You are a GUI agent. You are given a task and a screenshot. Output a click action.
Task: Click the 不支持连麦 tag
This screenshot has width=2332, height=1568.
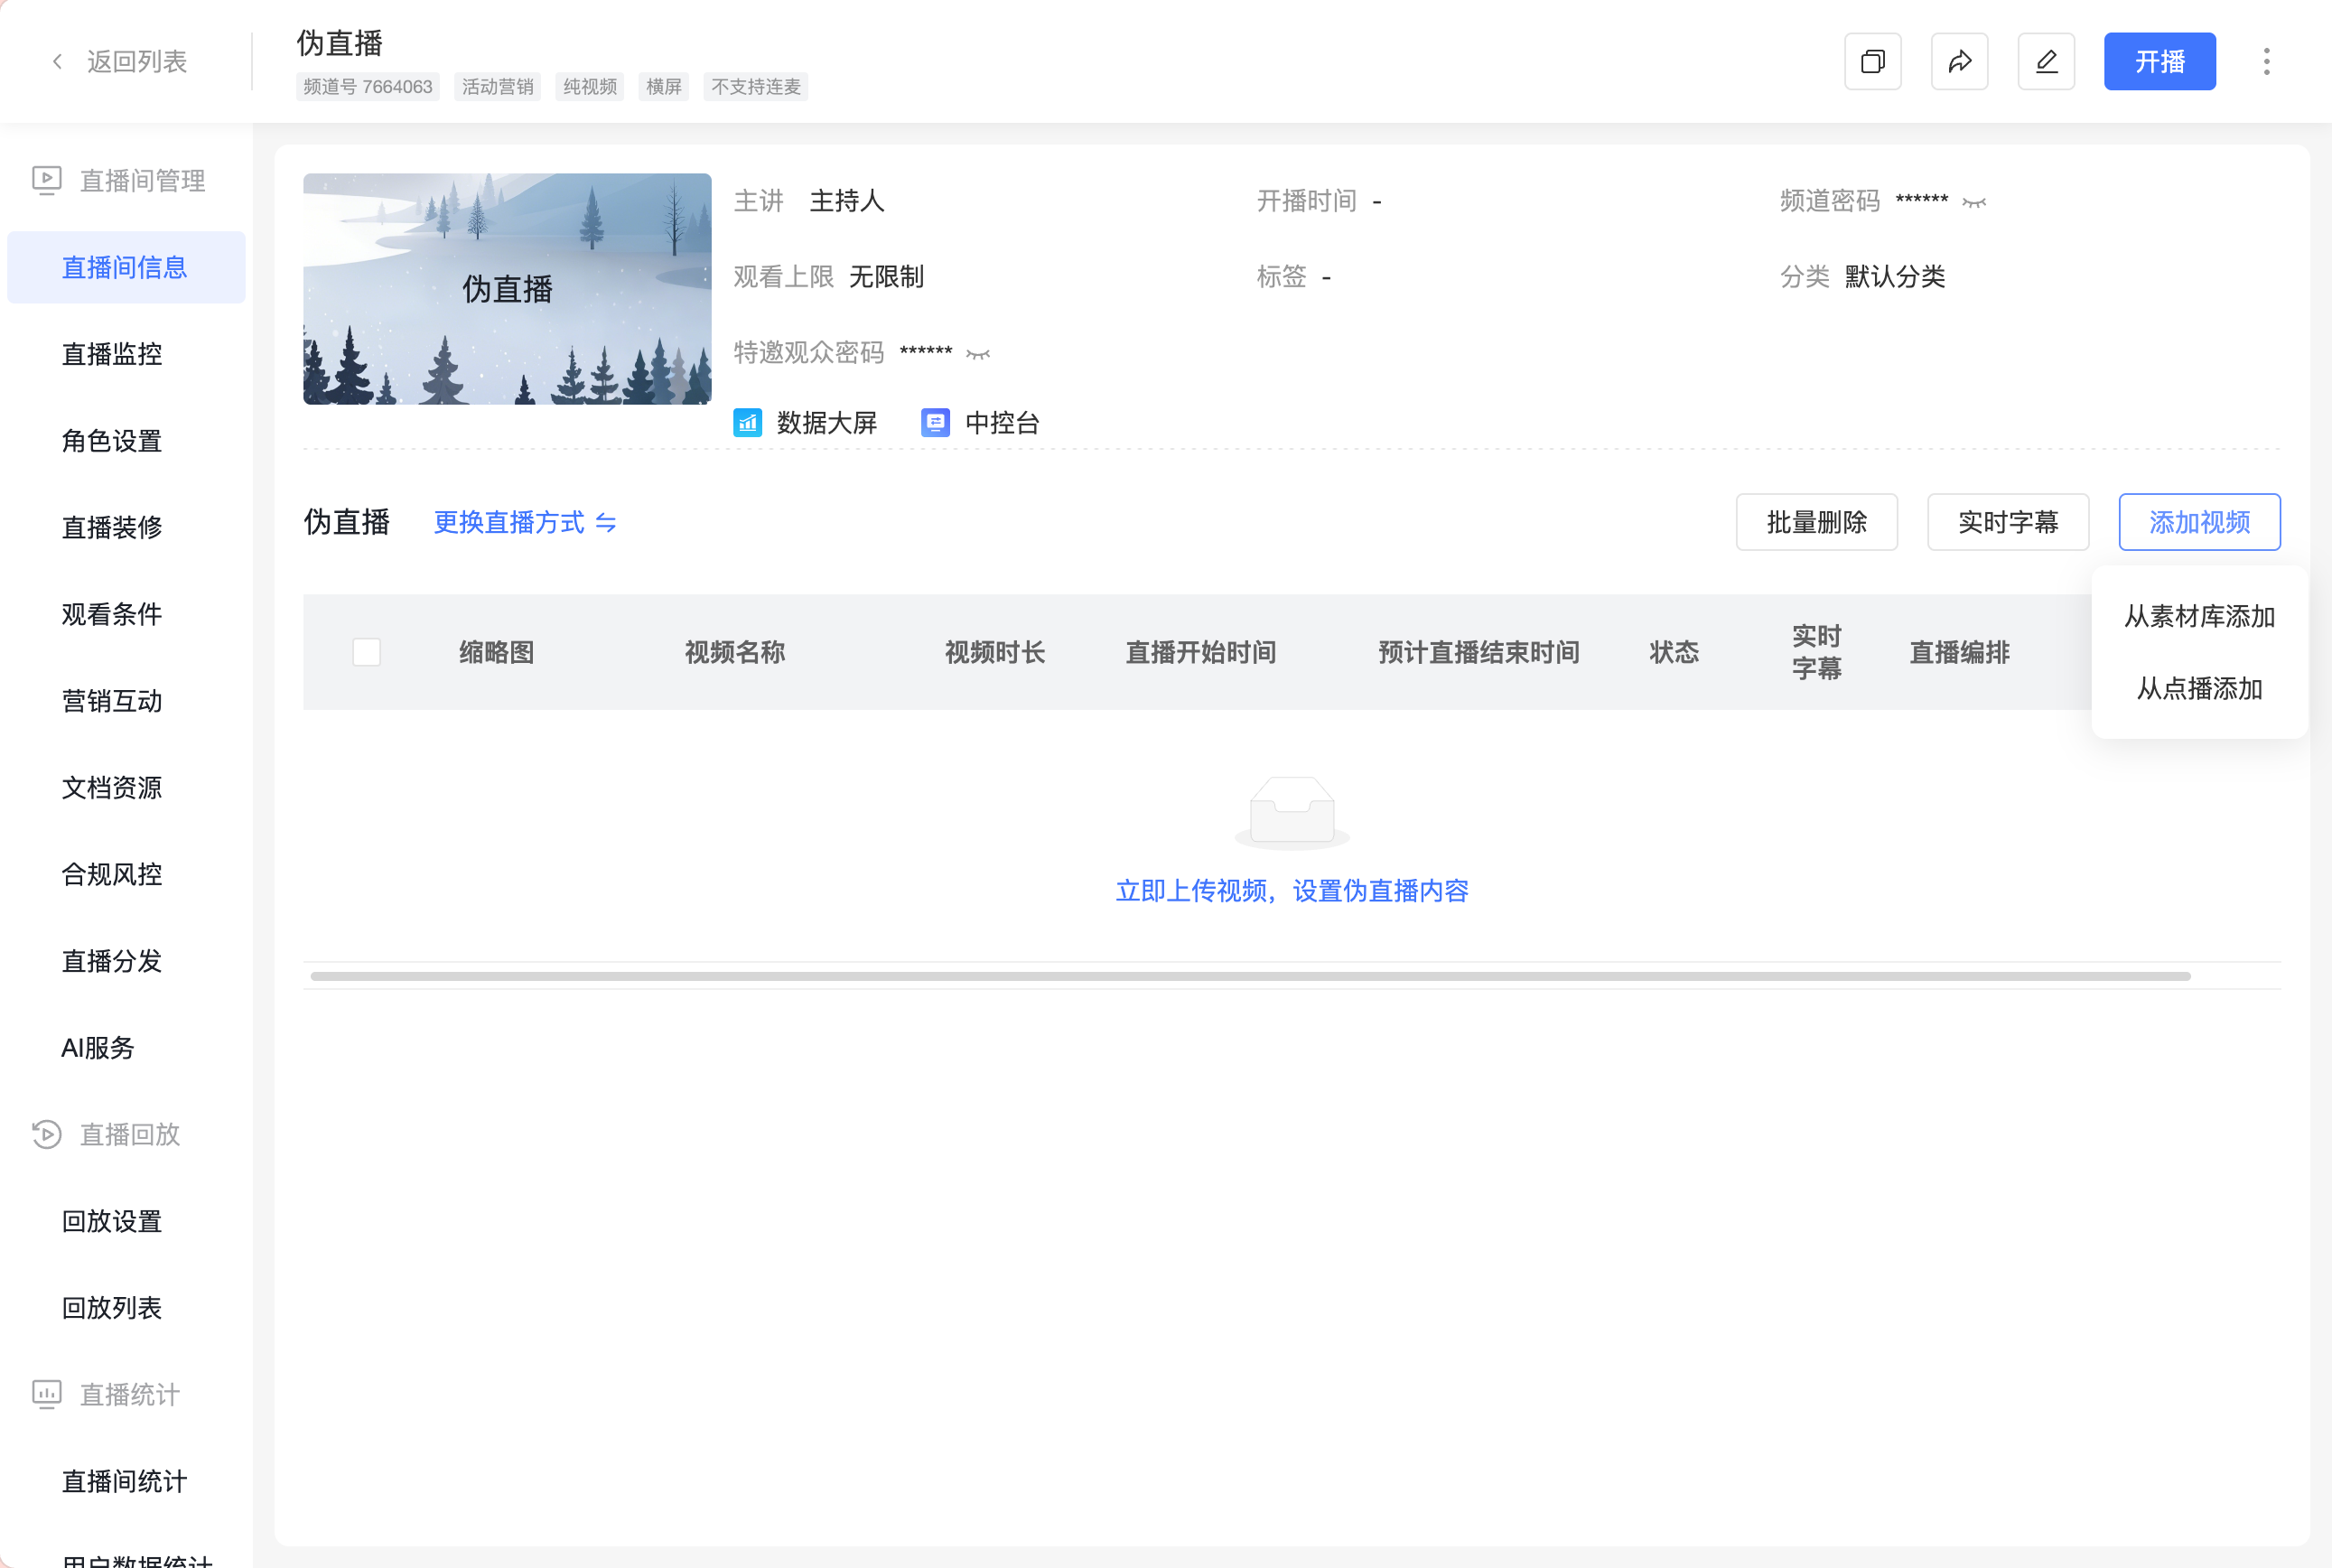pos(756,87)
